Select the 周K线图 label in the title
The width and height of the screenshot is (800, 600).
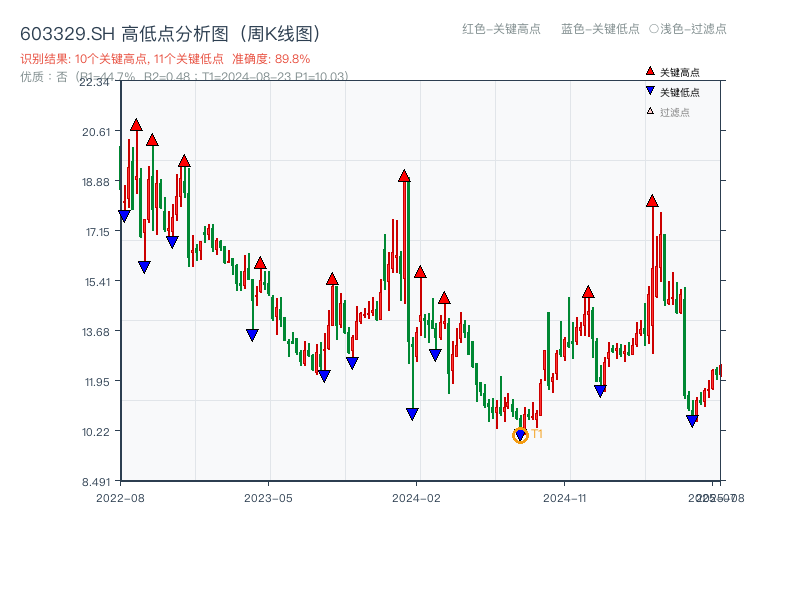[x=282, y=33]
